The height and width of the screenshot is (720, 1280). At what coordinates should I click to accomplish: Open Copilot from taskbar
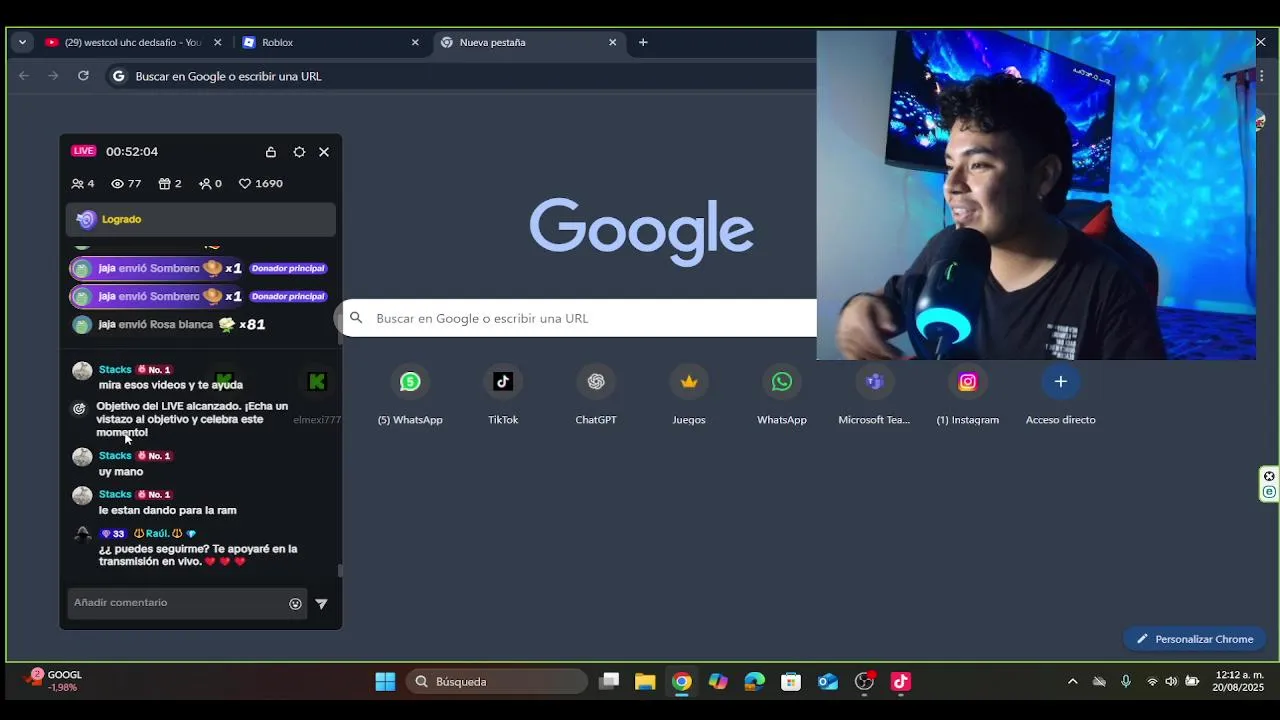point(718,682)
